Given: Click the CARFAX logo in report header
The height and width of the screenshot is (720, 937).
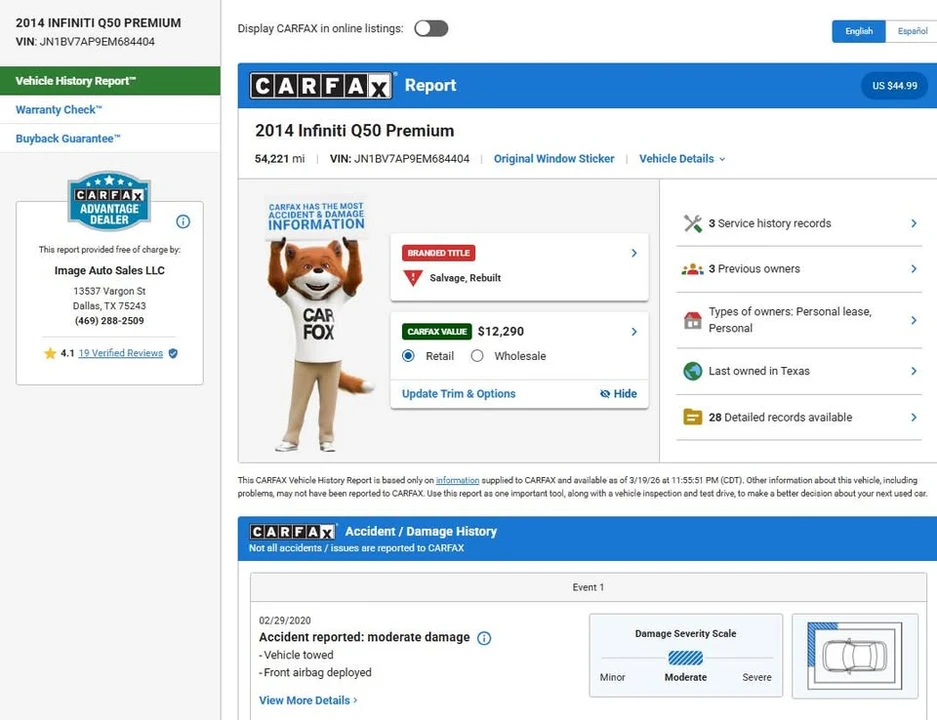Looking at the screenshot, I should pyautogui.click(x=321, y=86).
